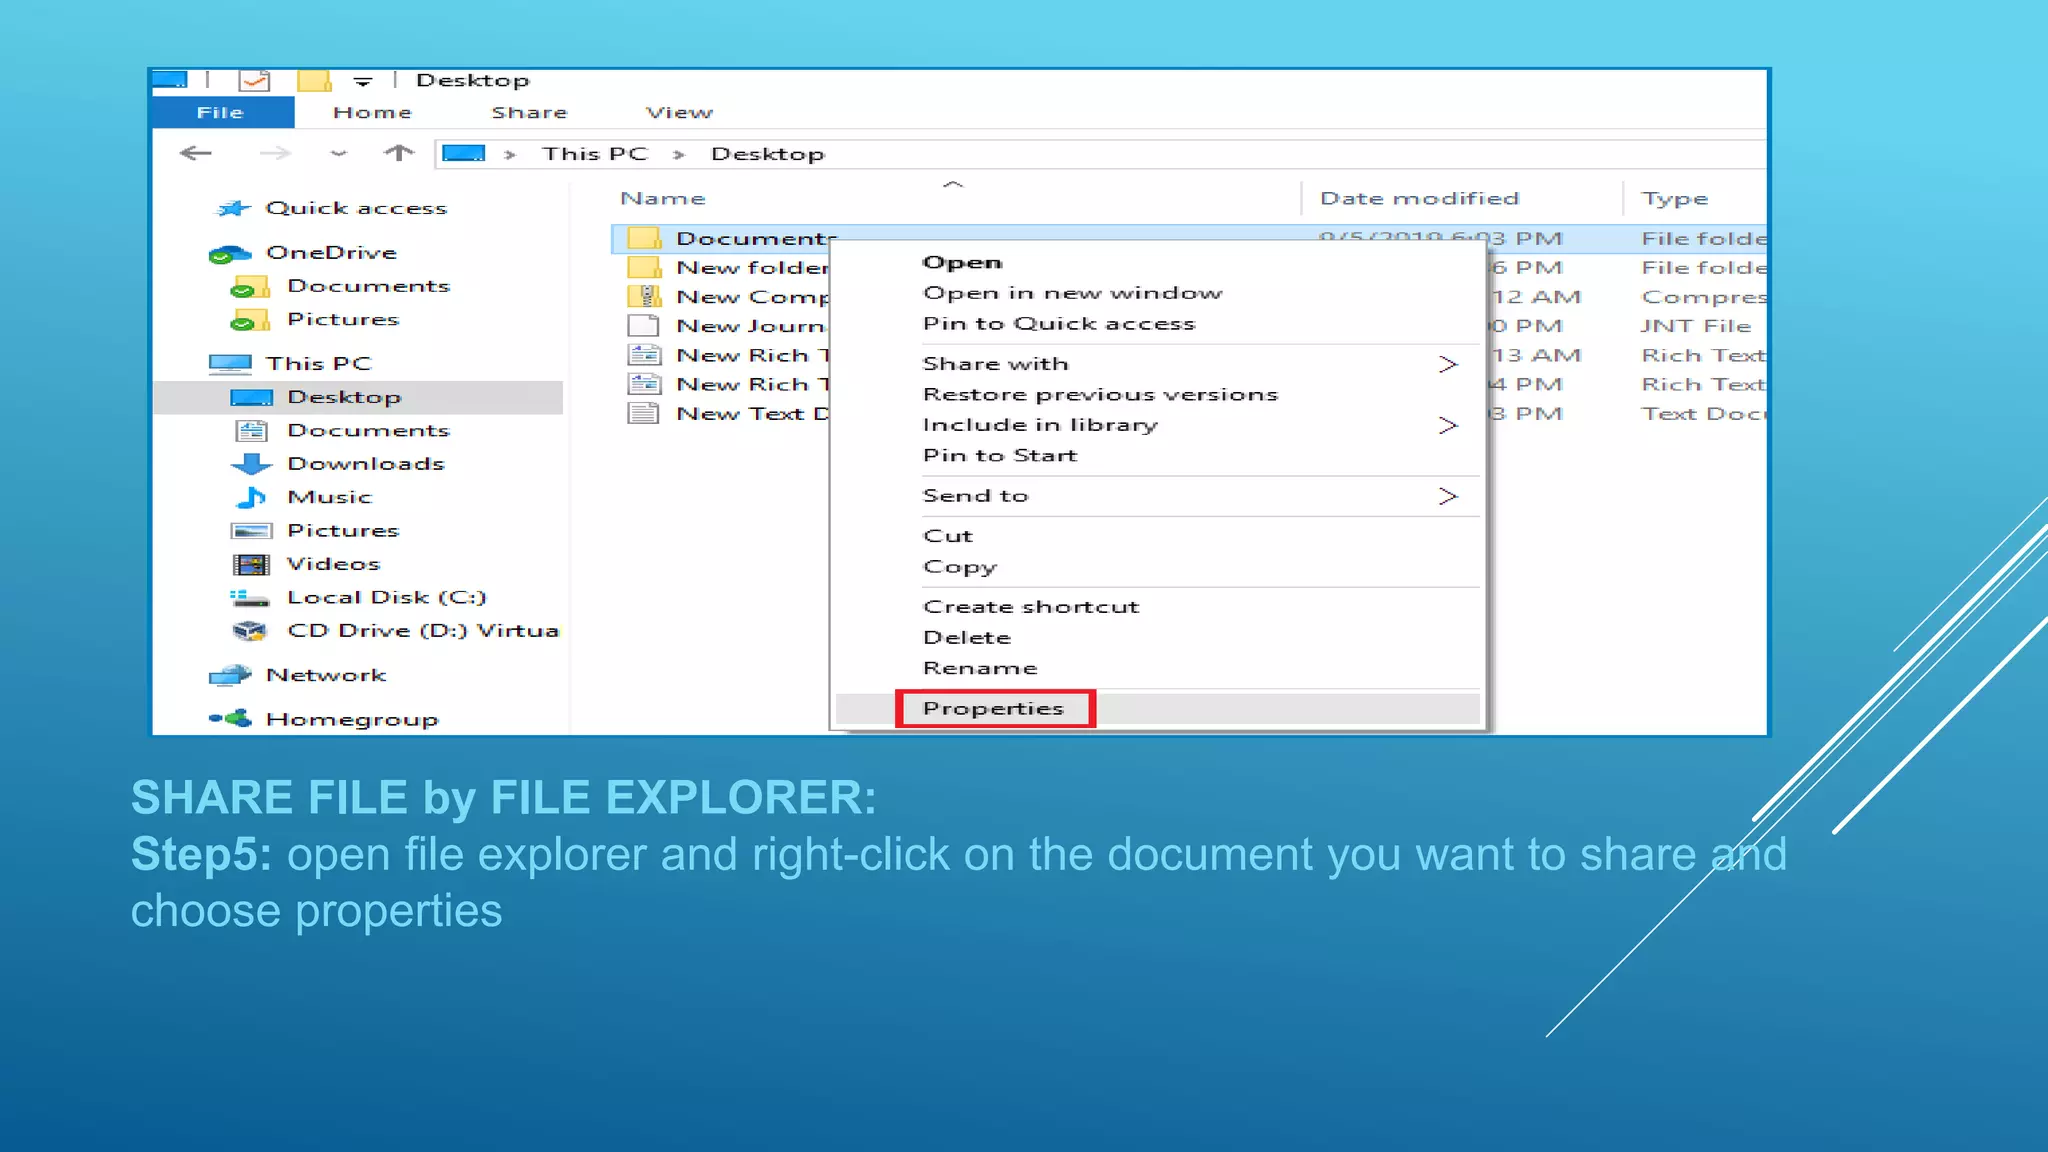Screen dimensions: 2048x1152
Task: Click the Back navigation arrow
Action: 196,153
